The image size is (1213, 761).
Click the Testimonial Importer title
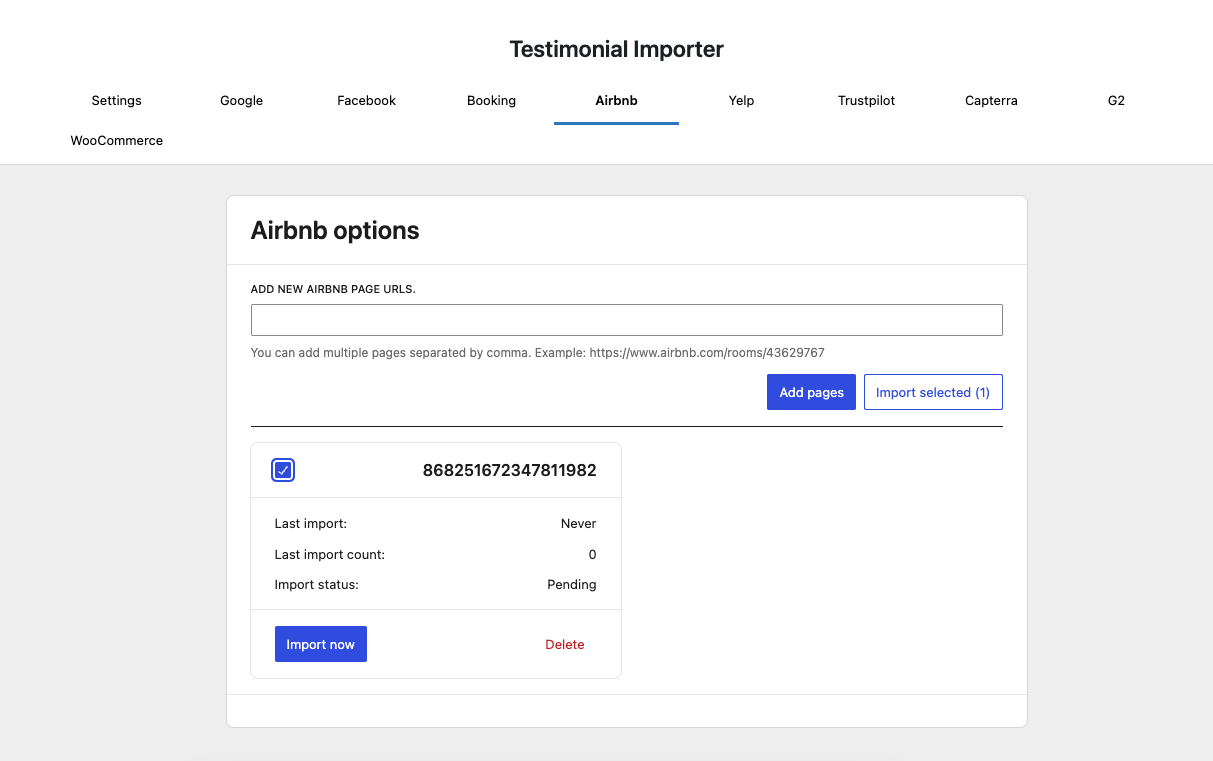point(616,49)
